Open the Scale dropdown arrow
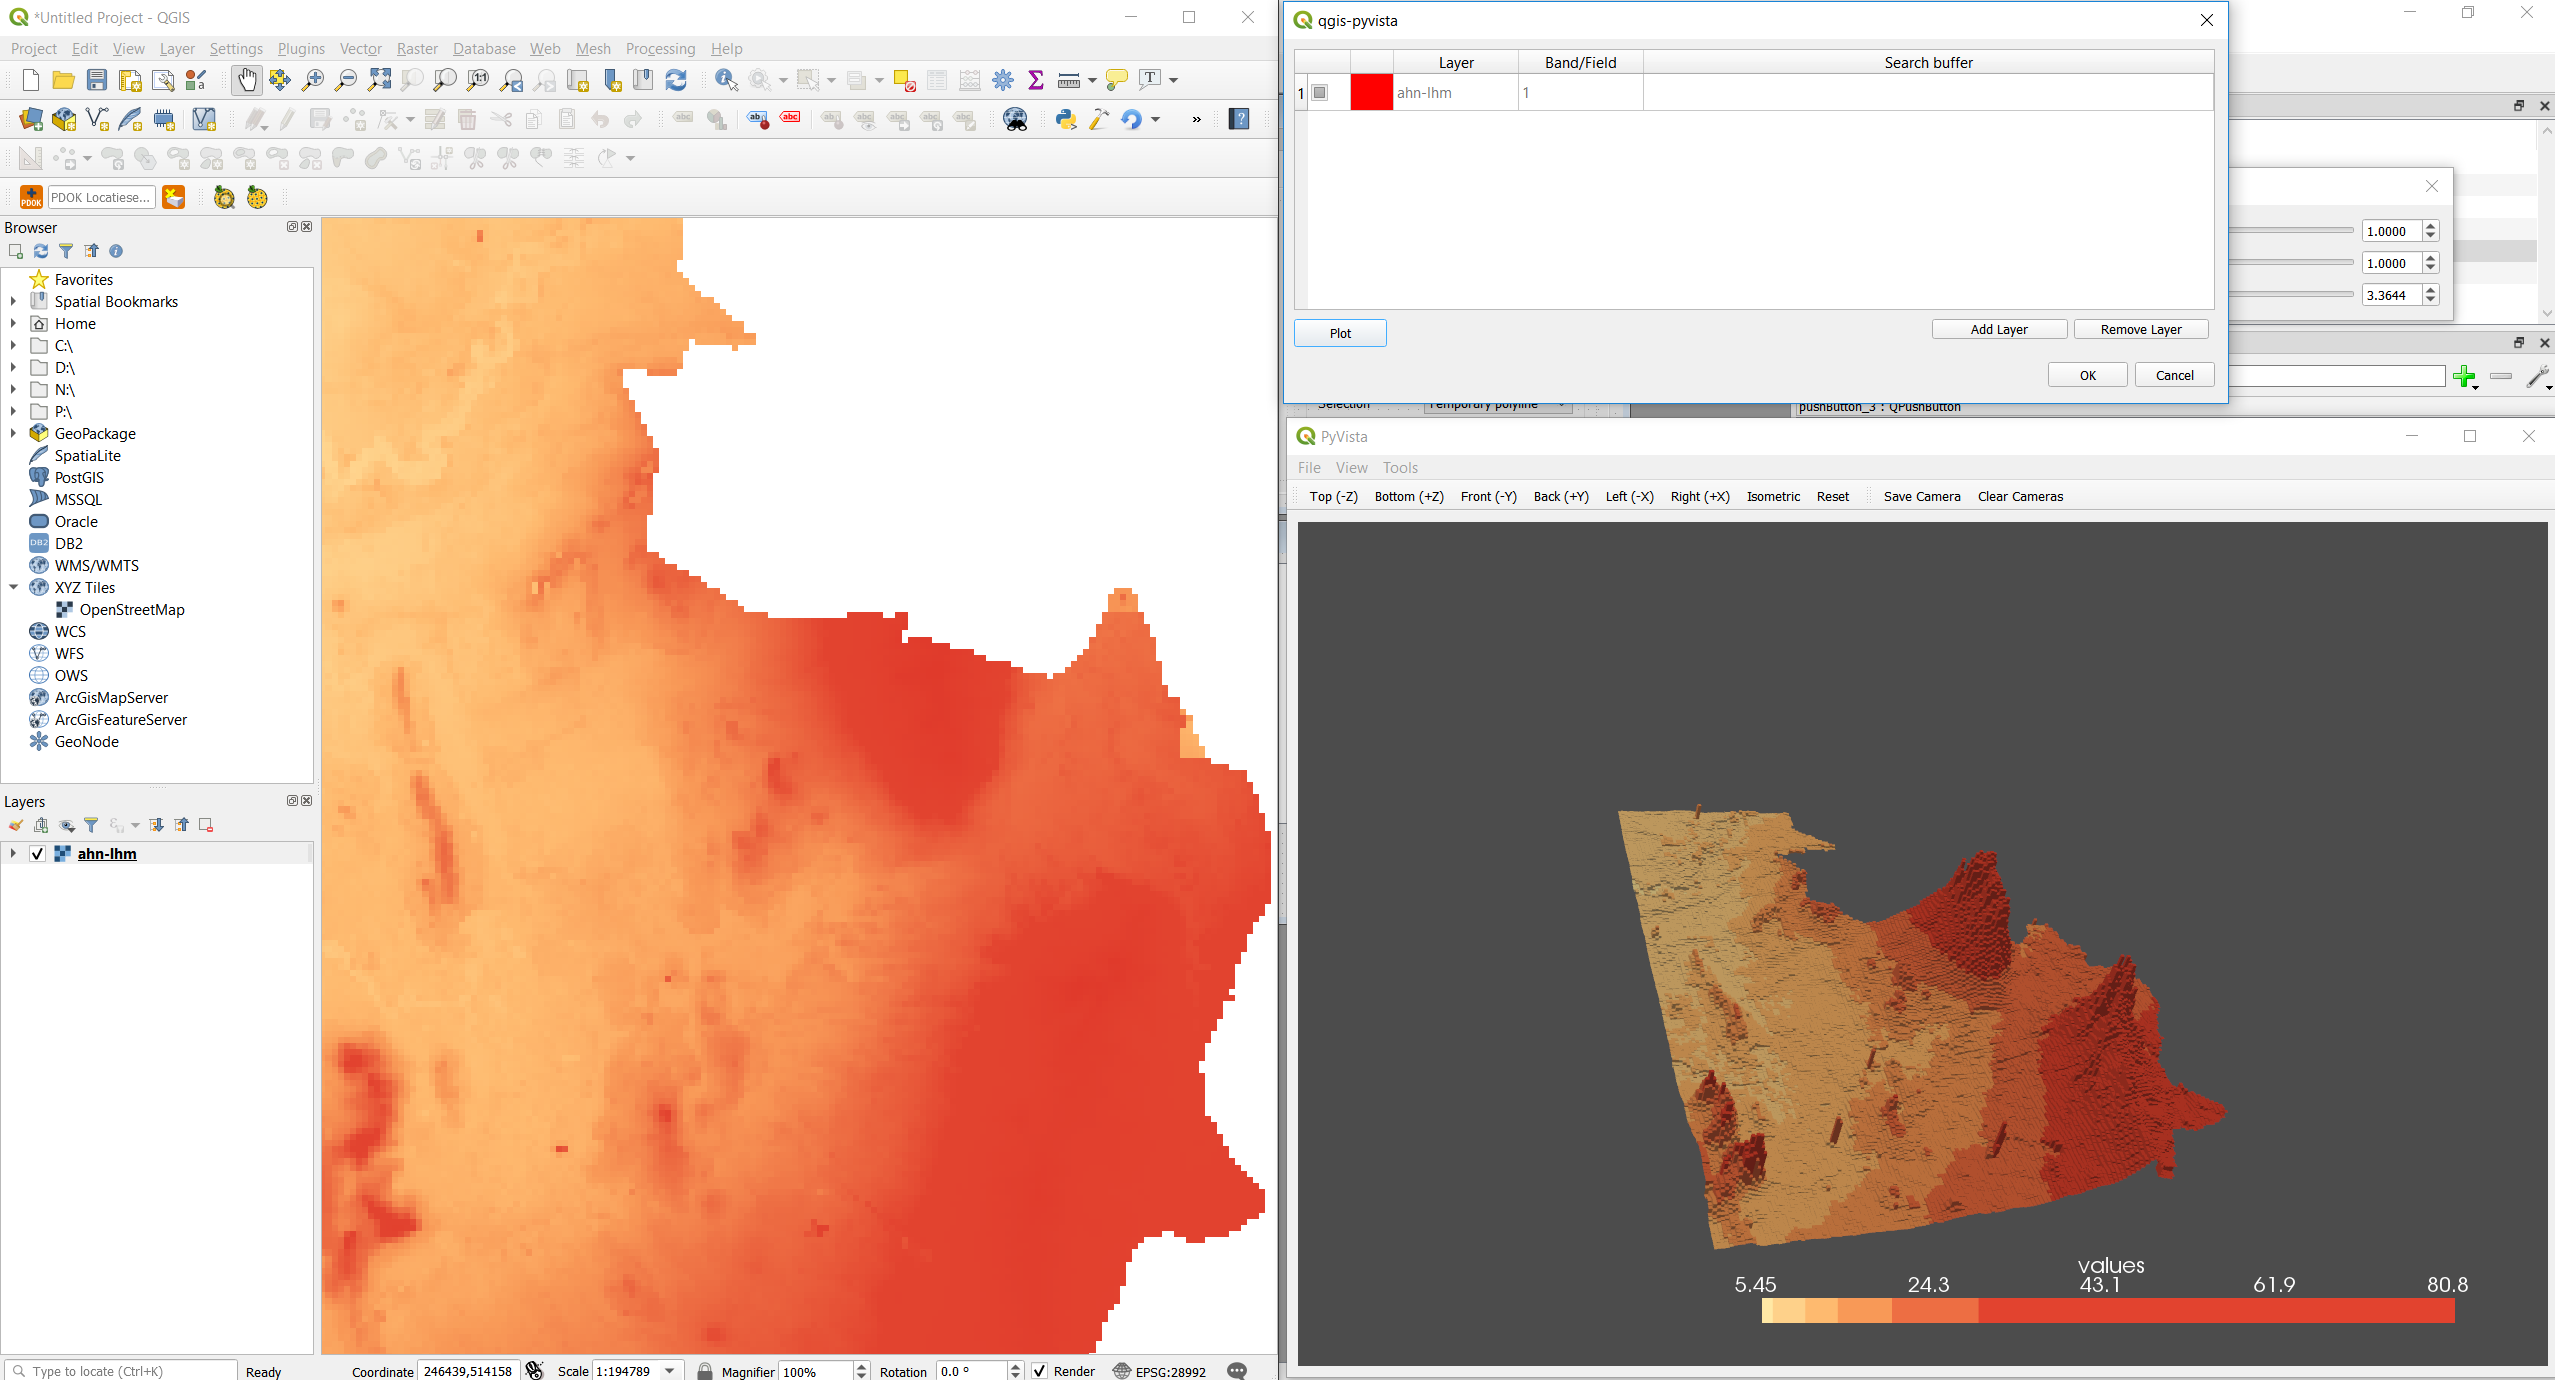This screenshot has height=1380, width=2555. (670, 1371)
